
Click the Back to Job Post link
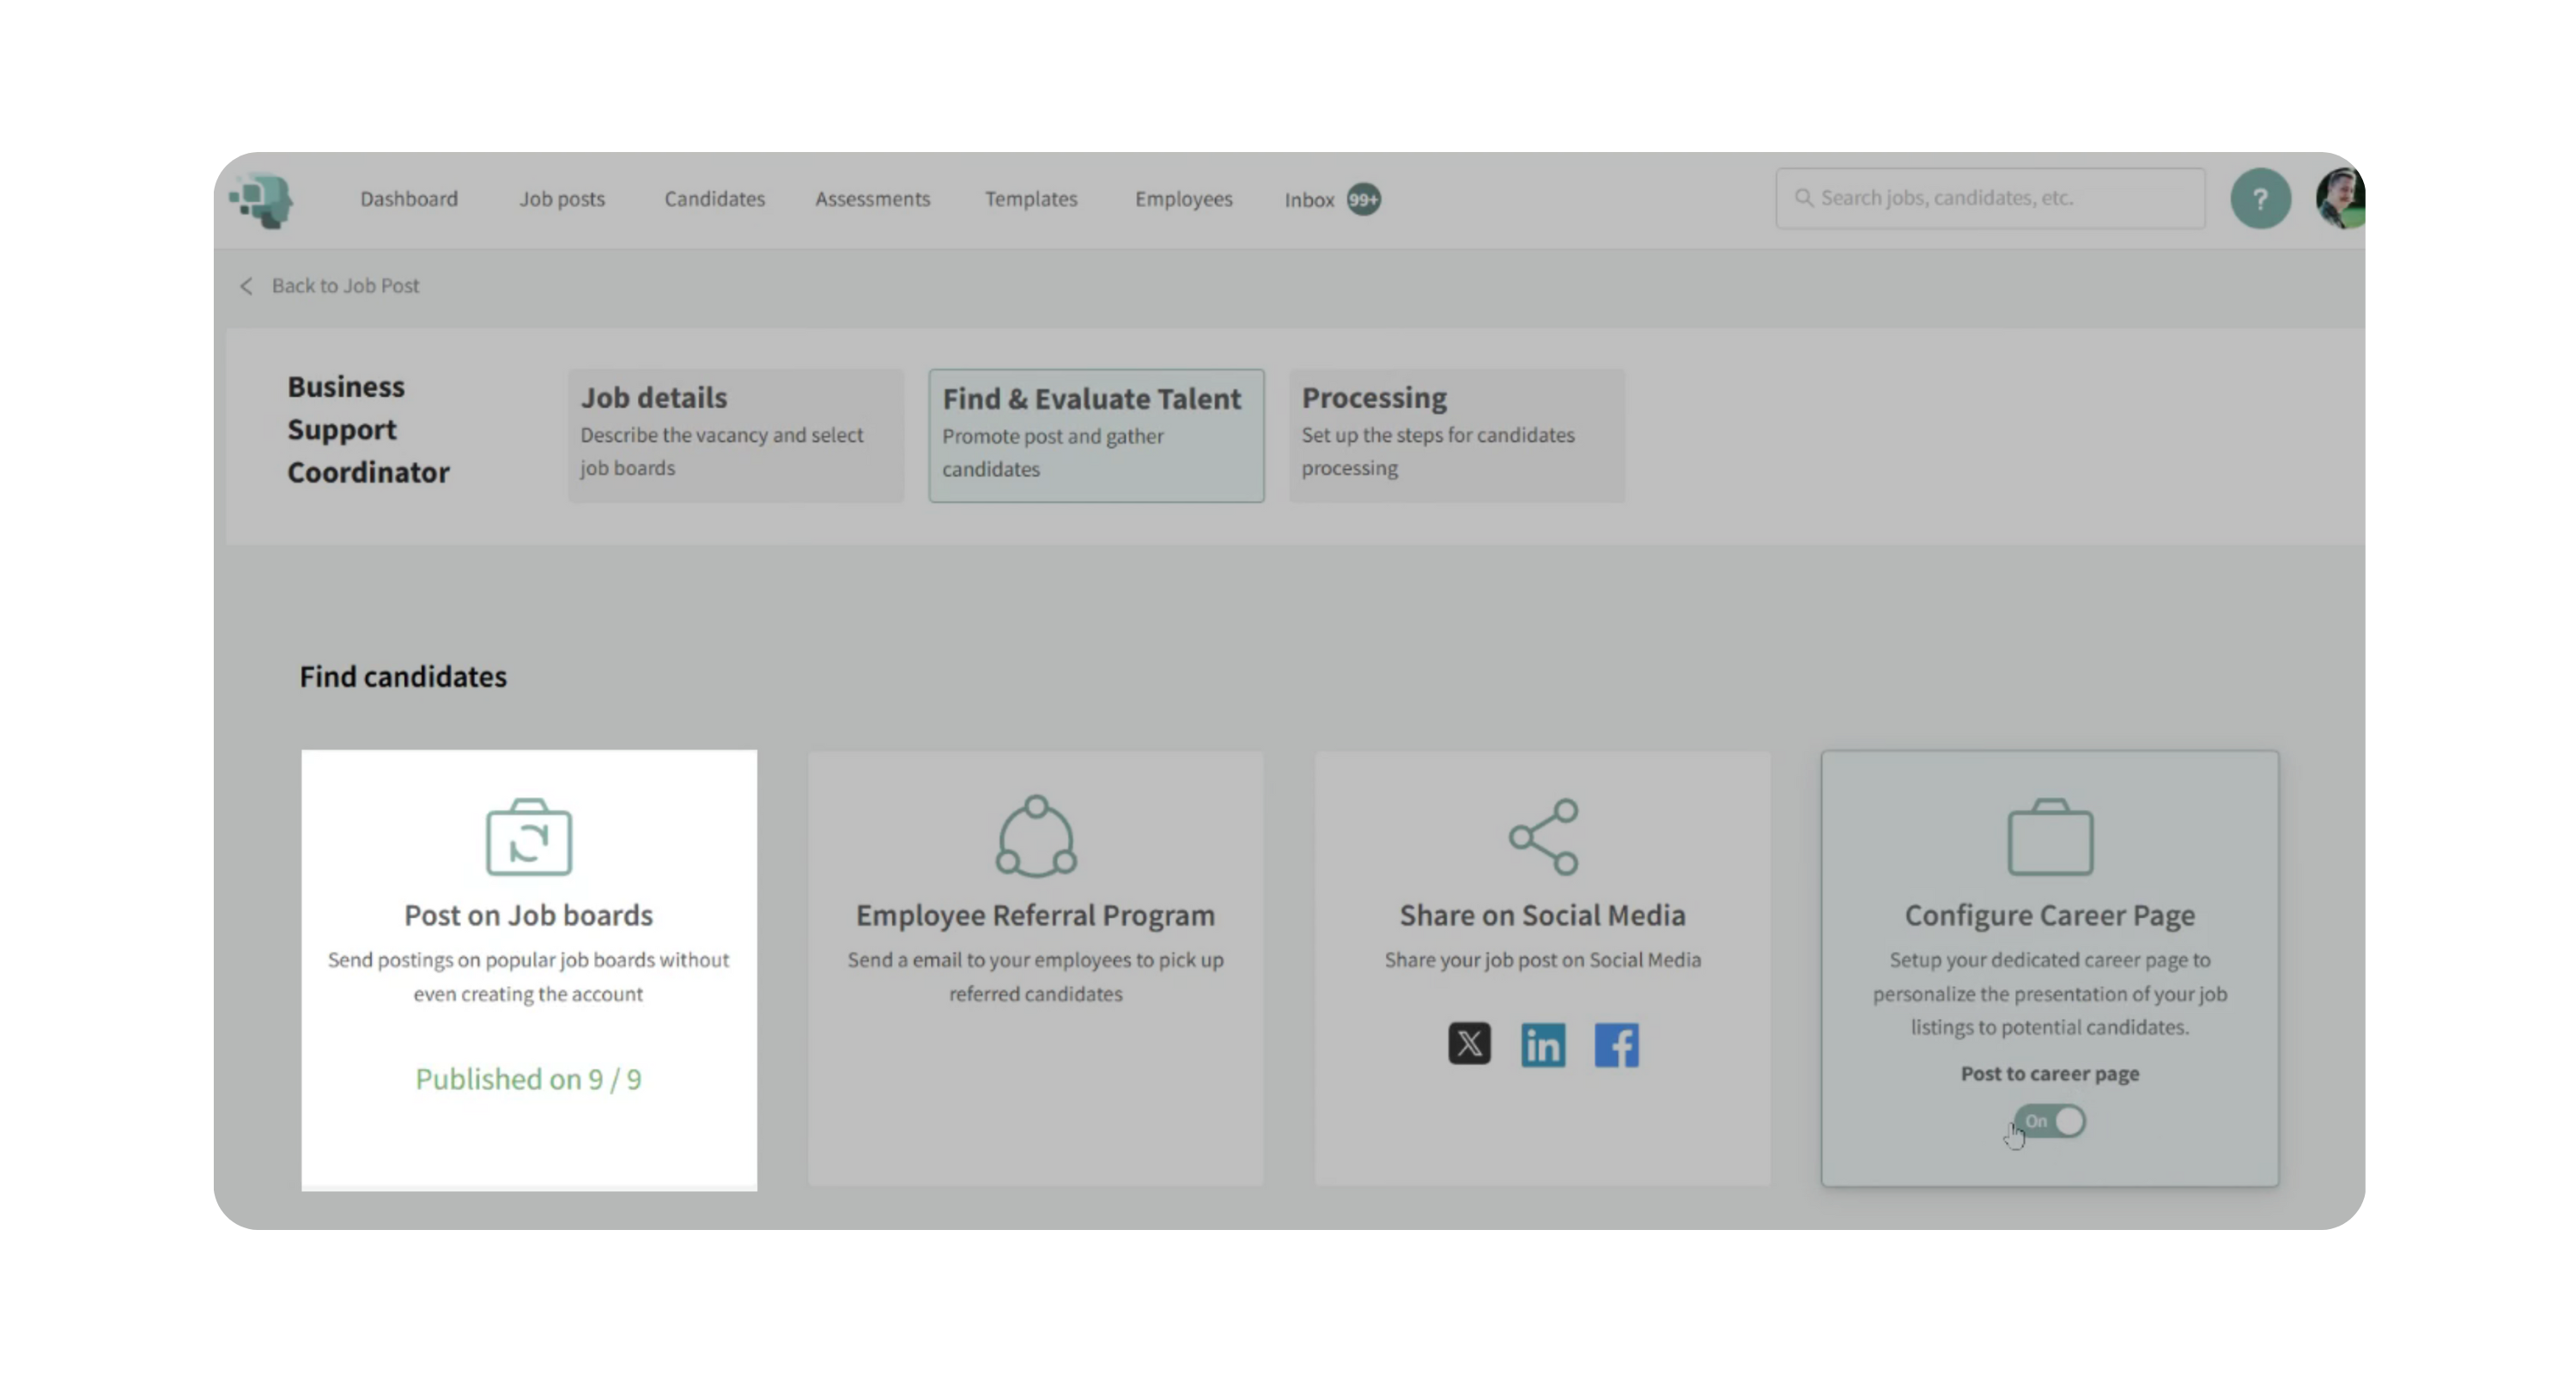(345, 286)
